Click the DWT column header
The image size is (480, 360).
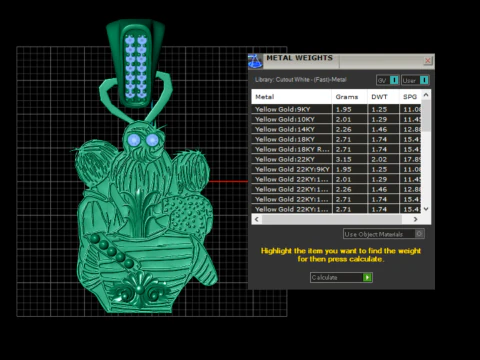(x=383, y=97)
